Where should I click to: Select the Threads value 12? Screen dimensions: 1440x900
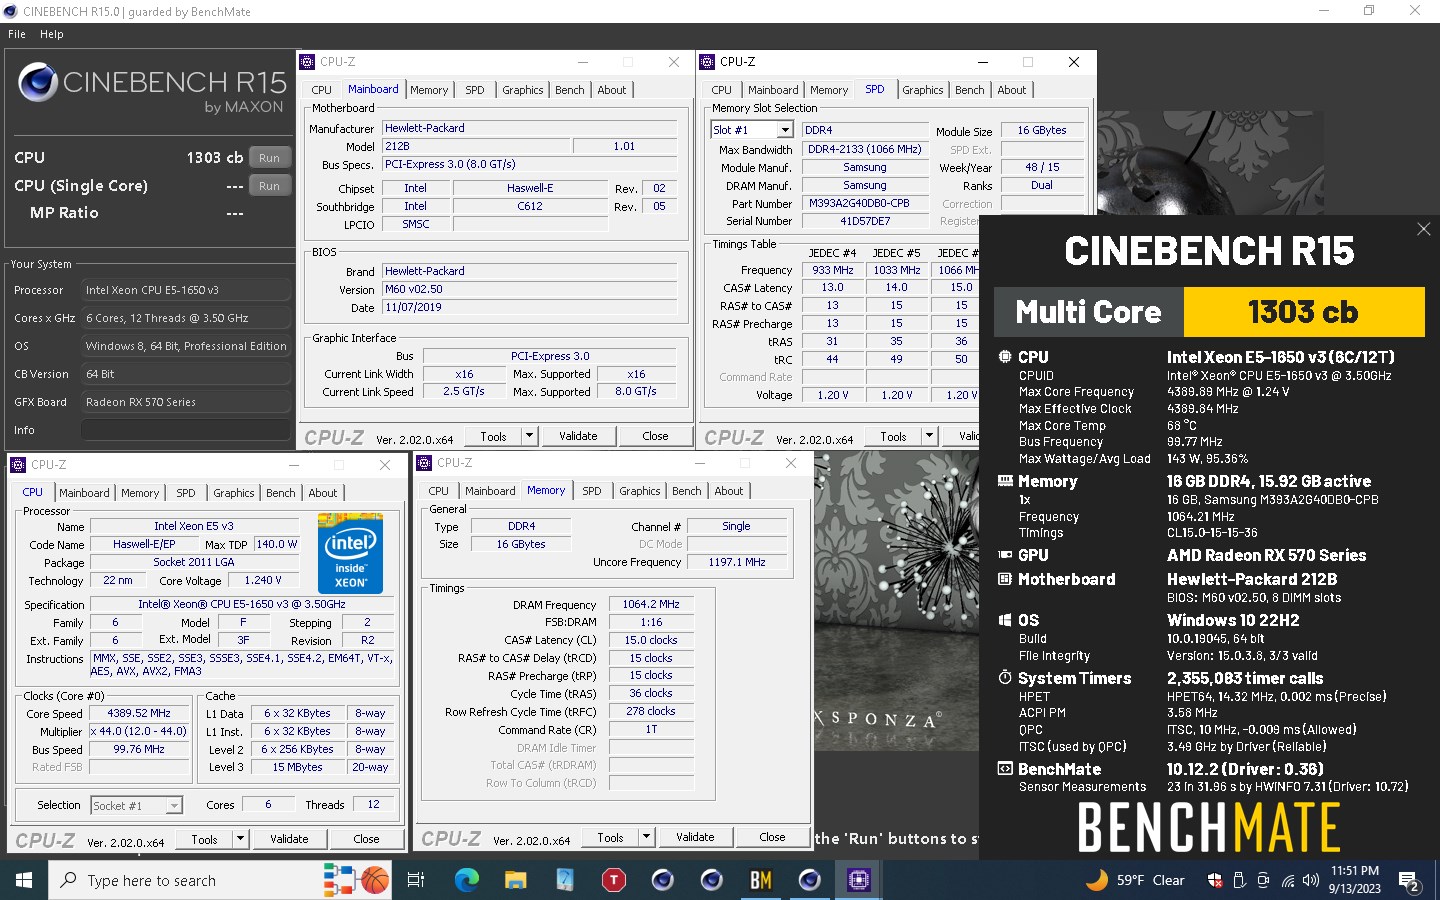pos(373,805)
